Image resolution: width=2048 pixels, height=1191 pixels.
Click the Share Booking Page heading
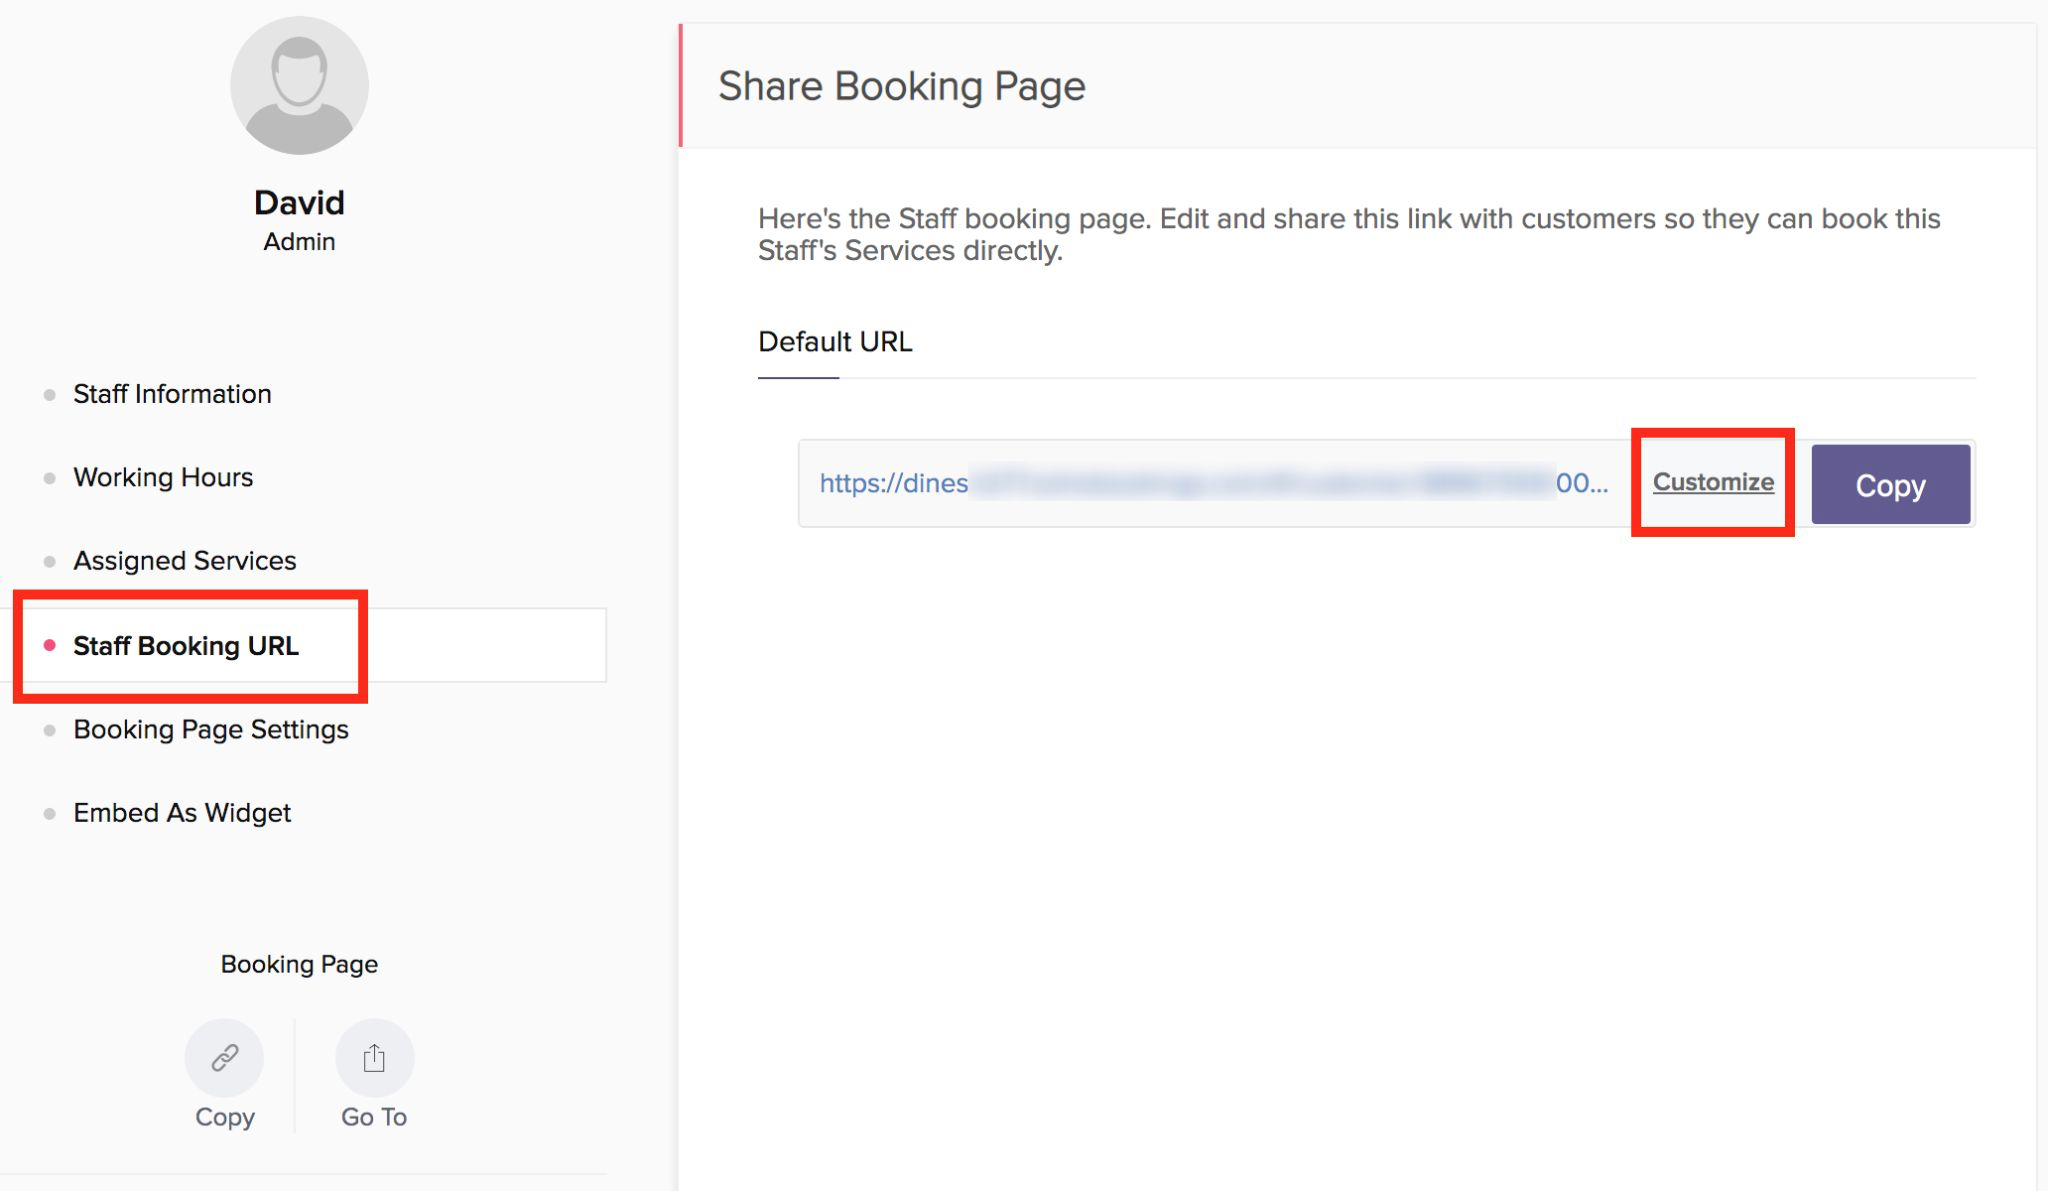901,86
